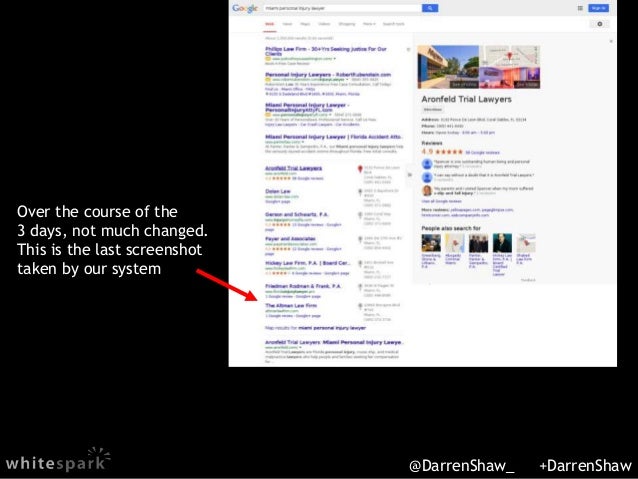This screenshot has width=638, height=479.
Task: Open Phillips Law Firm ad result
Action: point(326,51)
